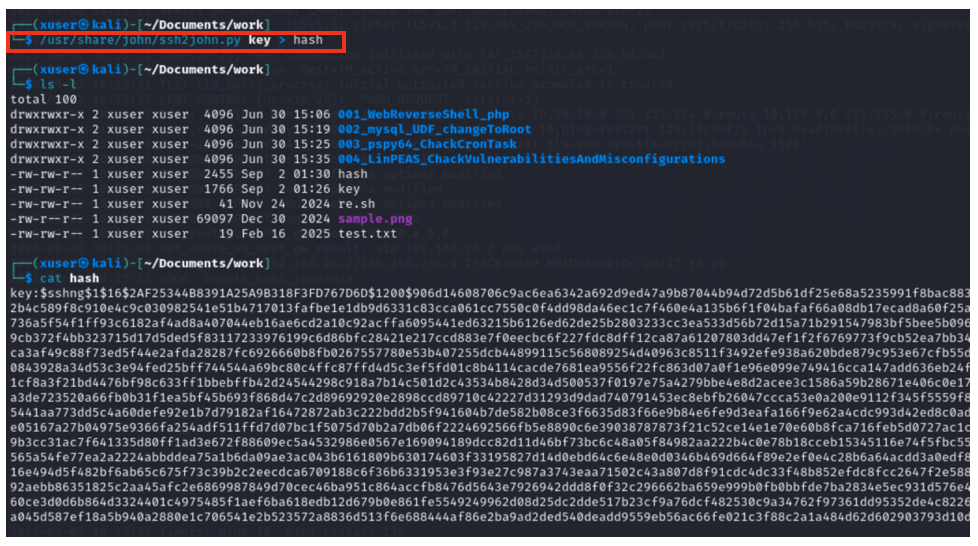
Task: Click the hash output line starting 16e494d5f482bf6a
Action: tap(490, 472)
